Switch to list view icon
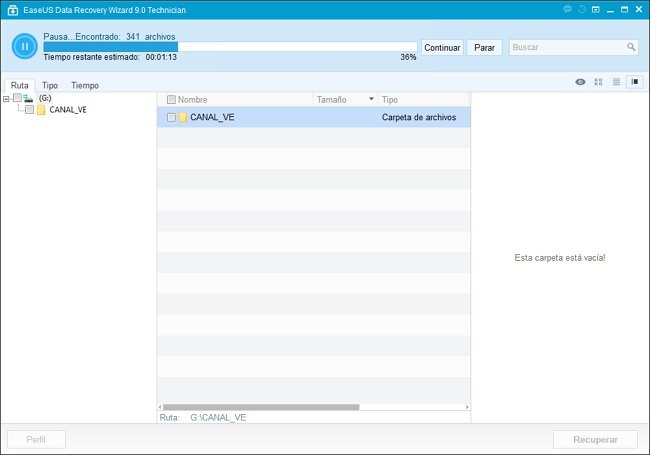650x455 pixels. [x=616, y=82]
